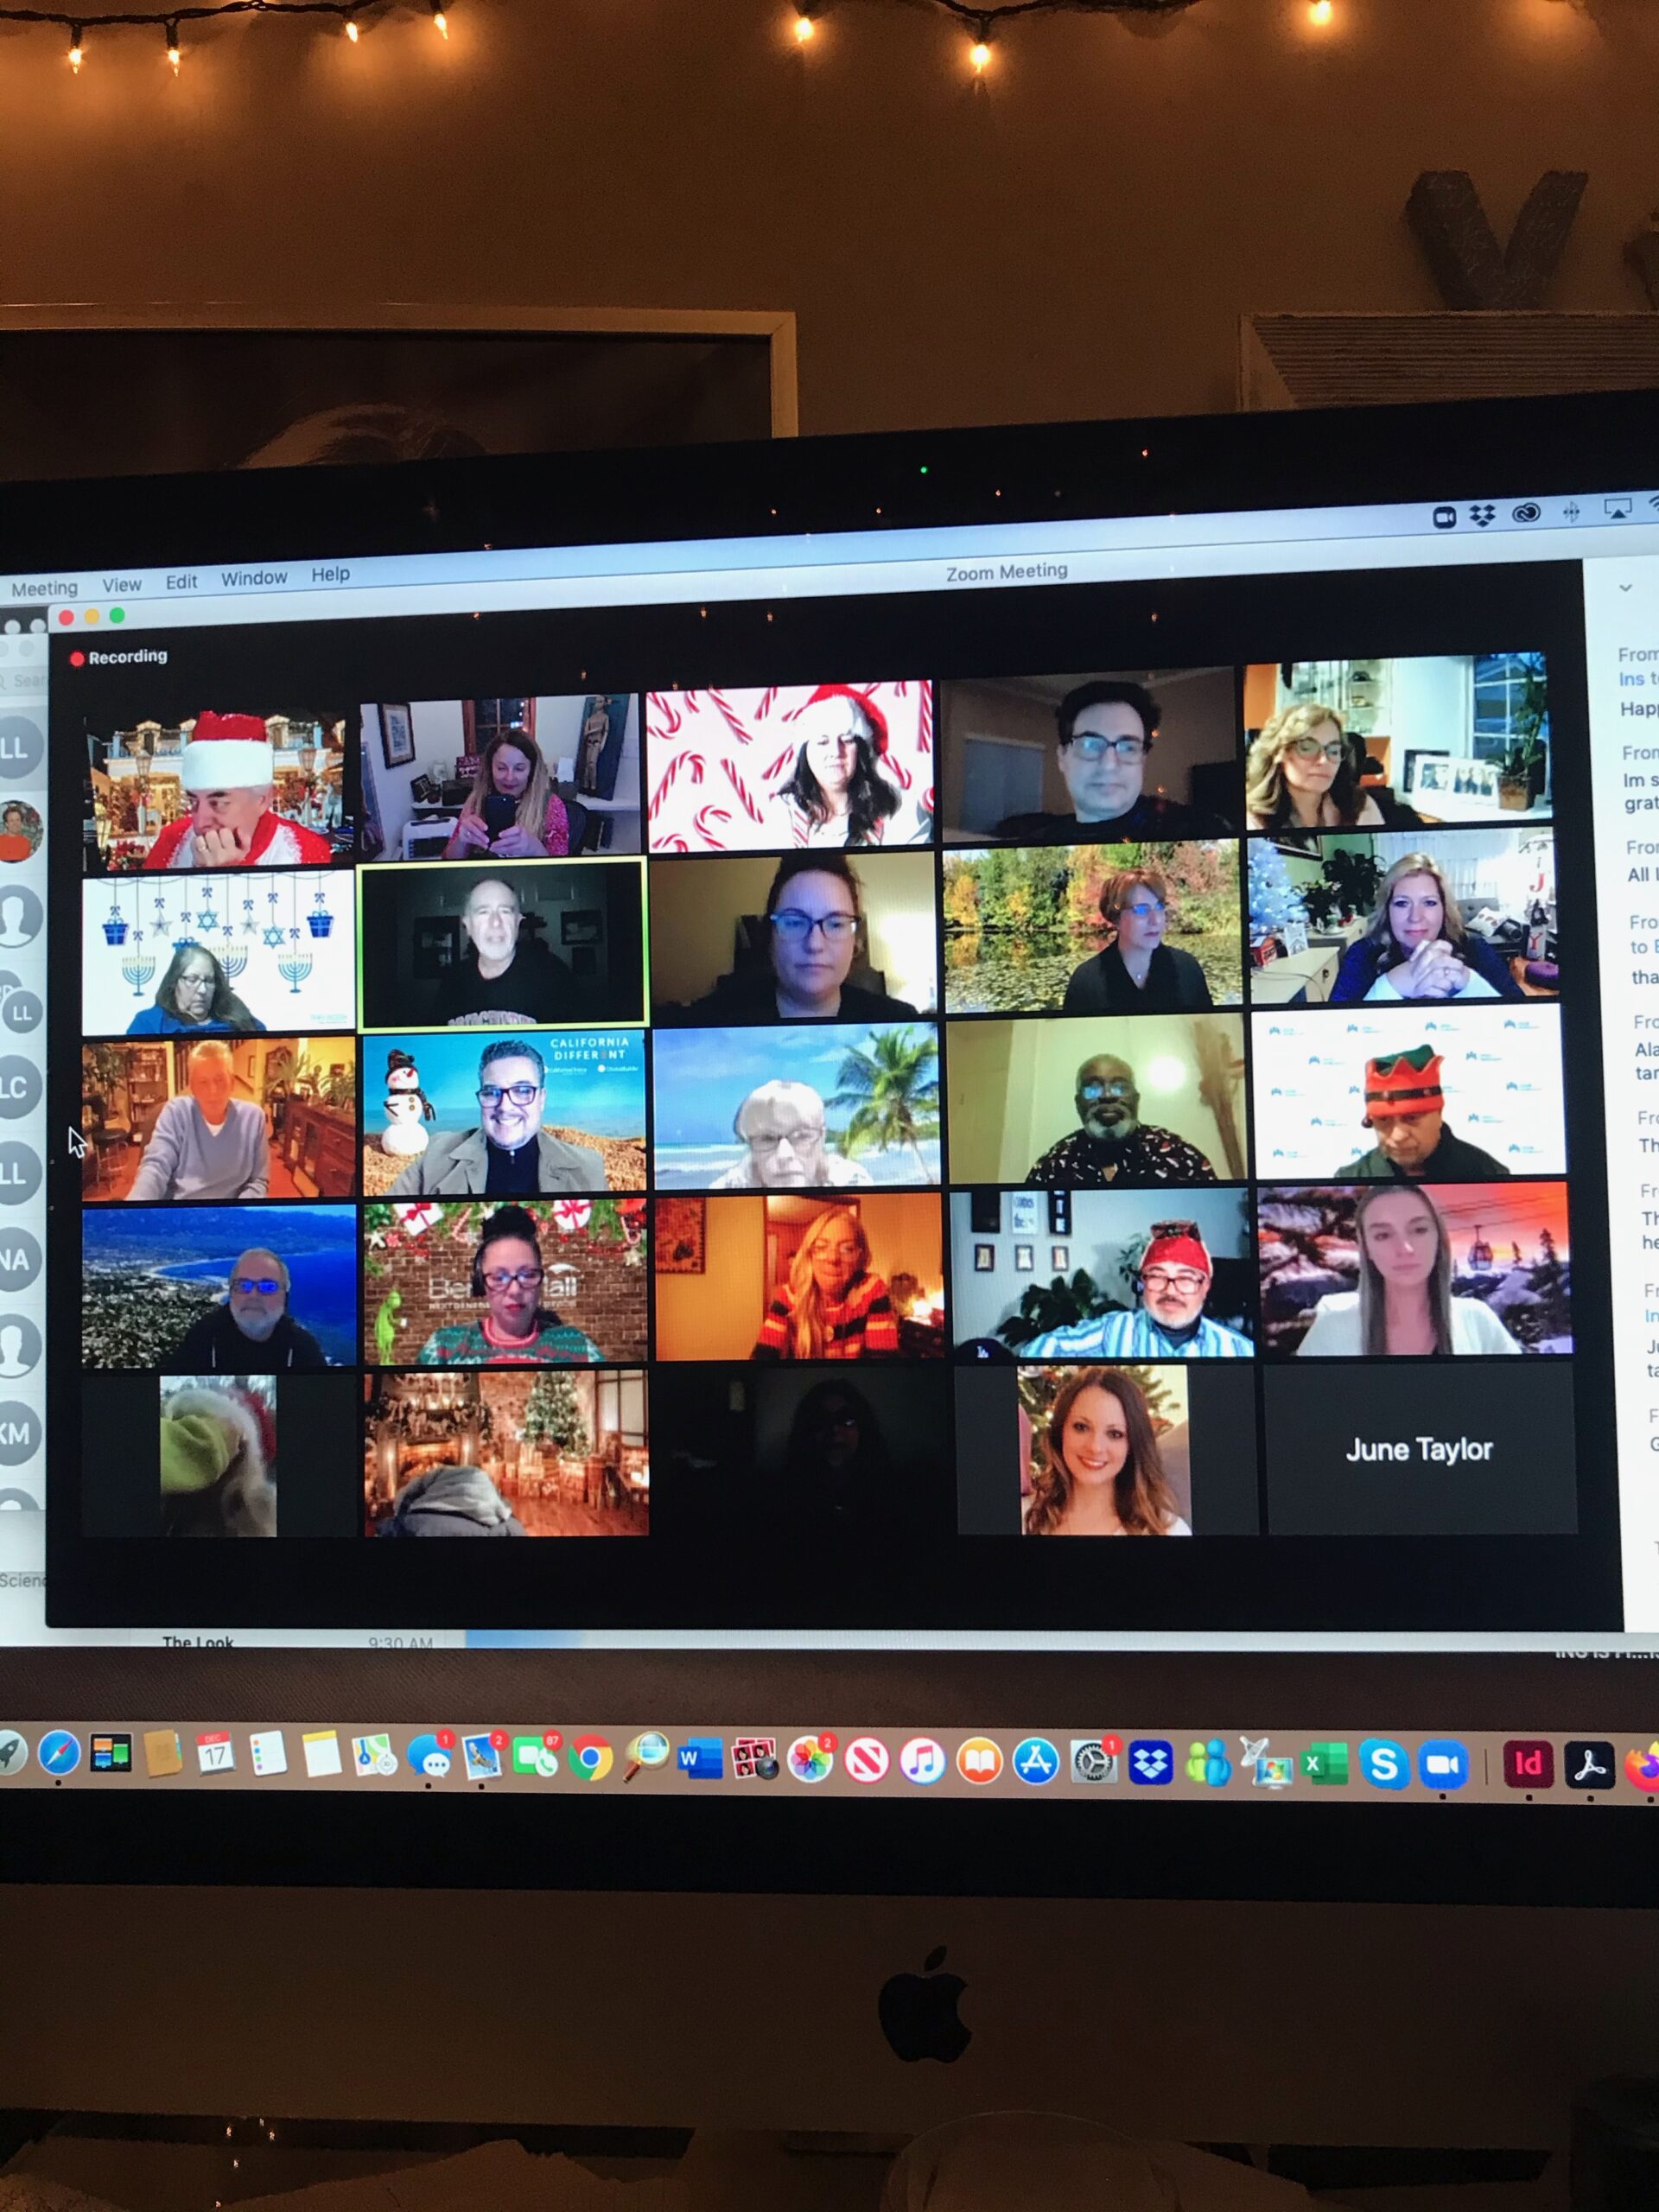The height and width of the screenshot is (2212, 1659).
Task: Open Creative Cloud menu bar icon
Action: click(x=1526, y=513)
